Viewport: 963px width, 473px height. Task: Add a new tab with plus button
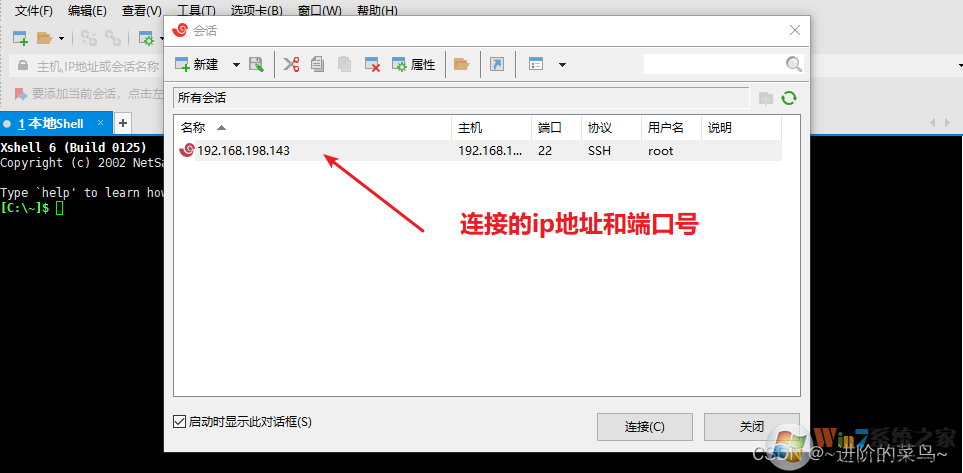(x=123, y=123)
